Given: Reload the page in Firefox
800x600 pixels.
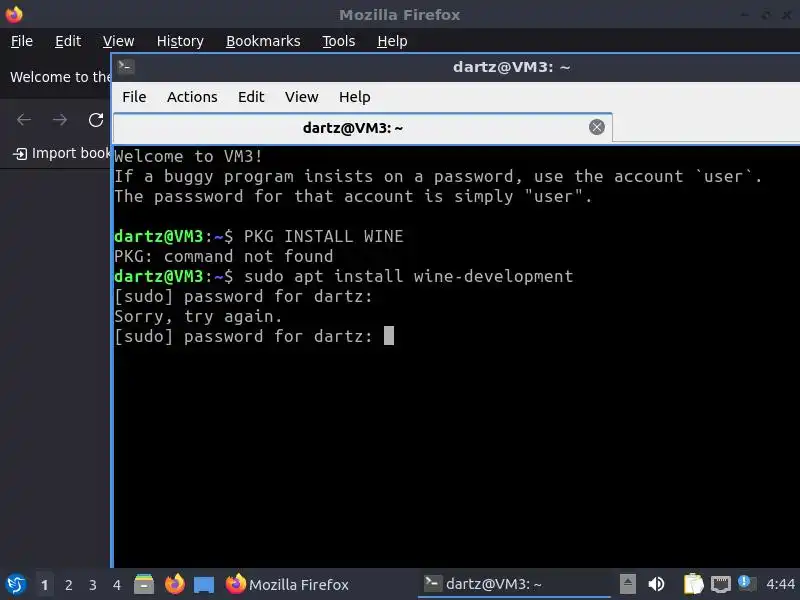Looking at the screenshot, I should [x=95, y=120].
